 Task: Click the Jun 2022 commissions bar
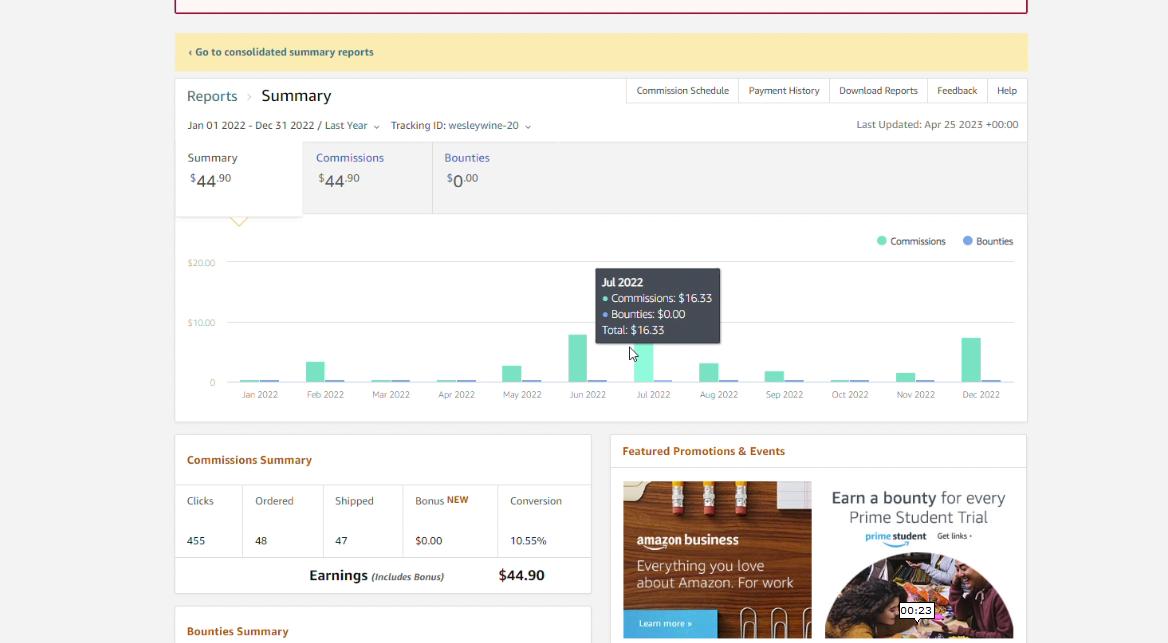tap(577, 358)
